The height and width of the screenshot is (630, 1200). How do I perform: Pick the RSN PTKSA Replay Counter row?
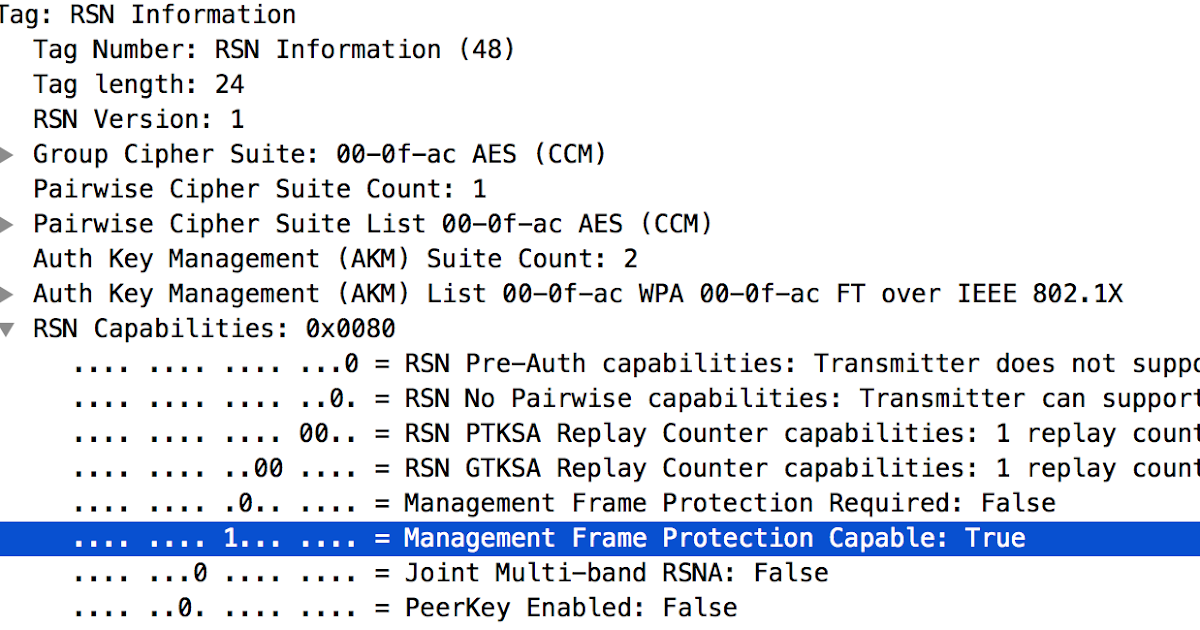700,434
